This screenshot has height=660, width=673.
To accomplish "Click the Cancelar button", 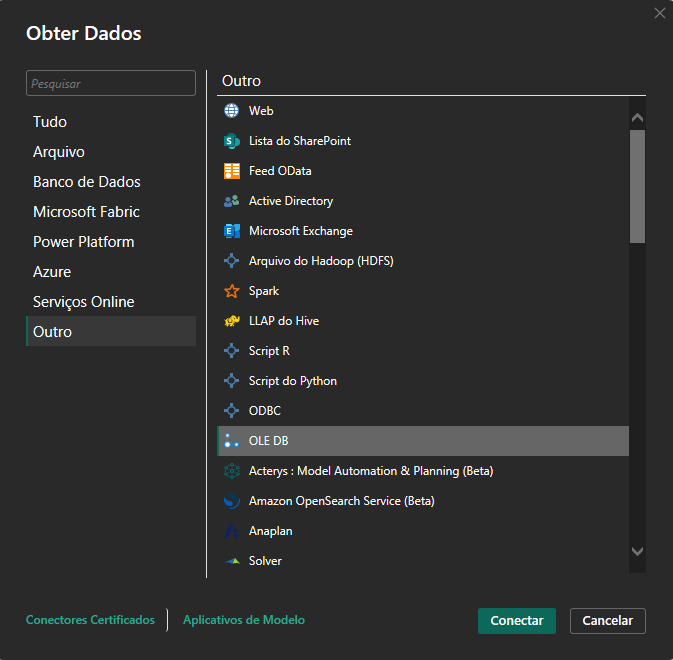I will [608, 621].
